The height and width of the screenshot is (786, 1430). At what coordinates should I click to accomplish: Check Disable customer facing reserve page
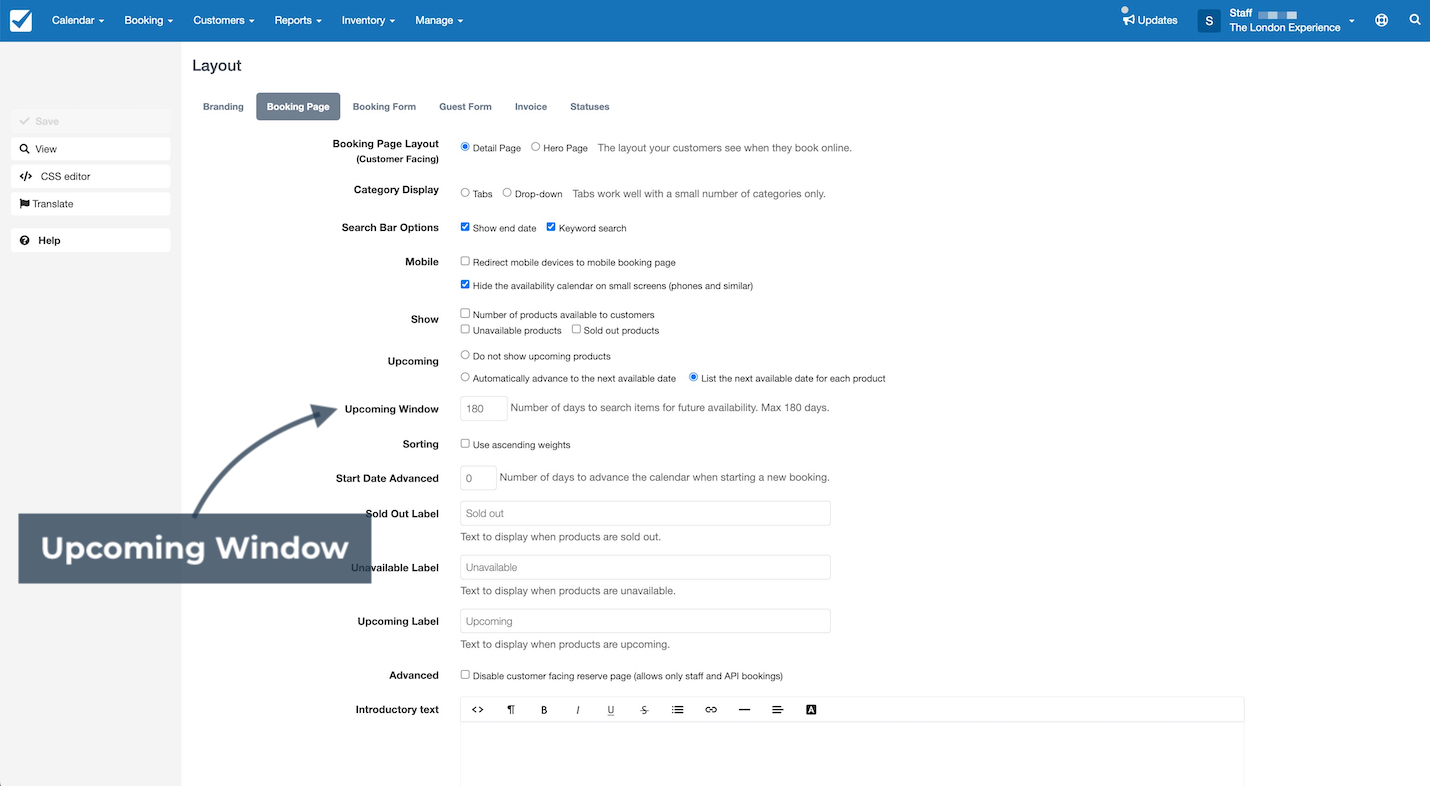(x=465, y=675)
